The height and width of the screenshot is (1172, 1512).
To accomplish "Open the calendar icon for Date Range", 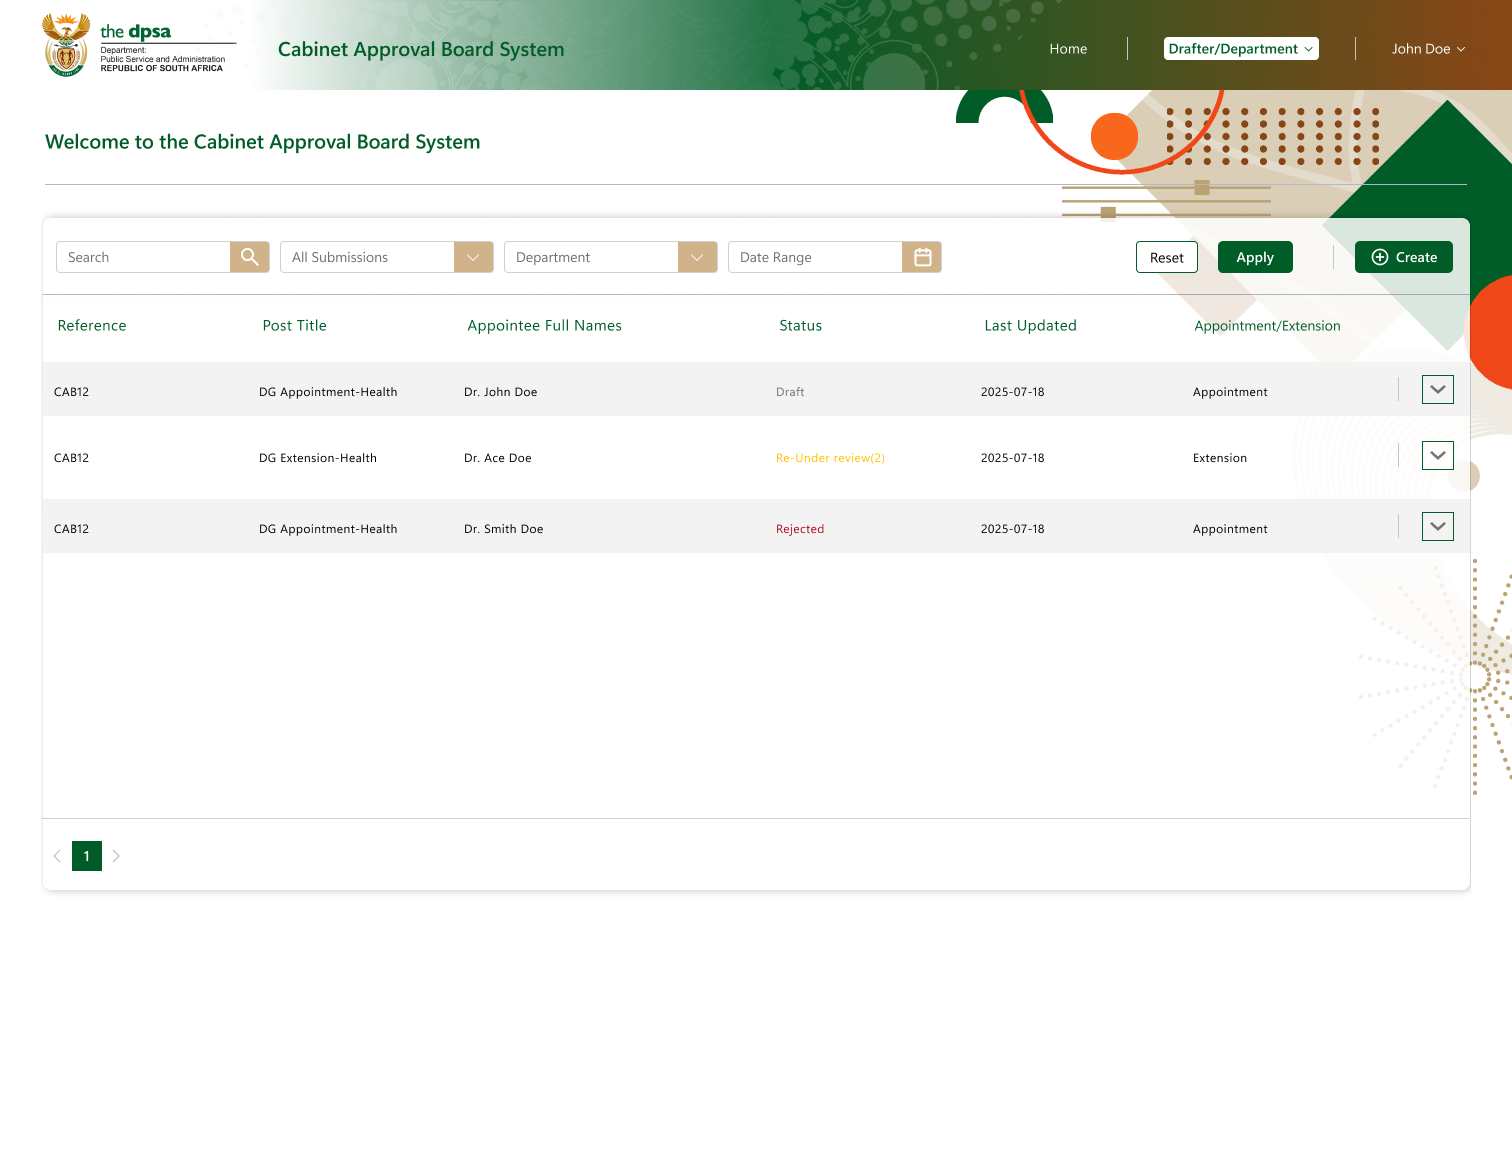I will coord(920,257).
